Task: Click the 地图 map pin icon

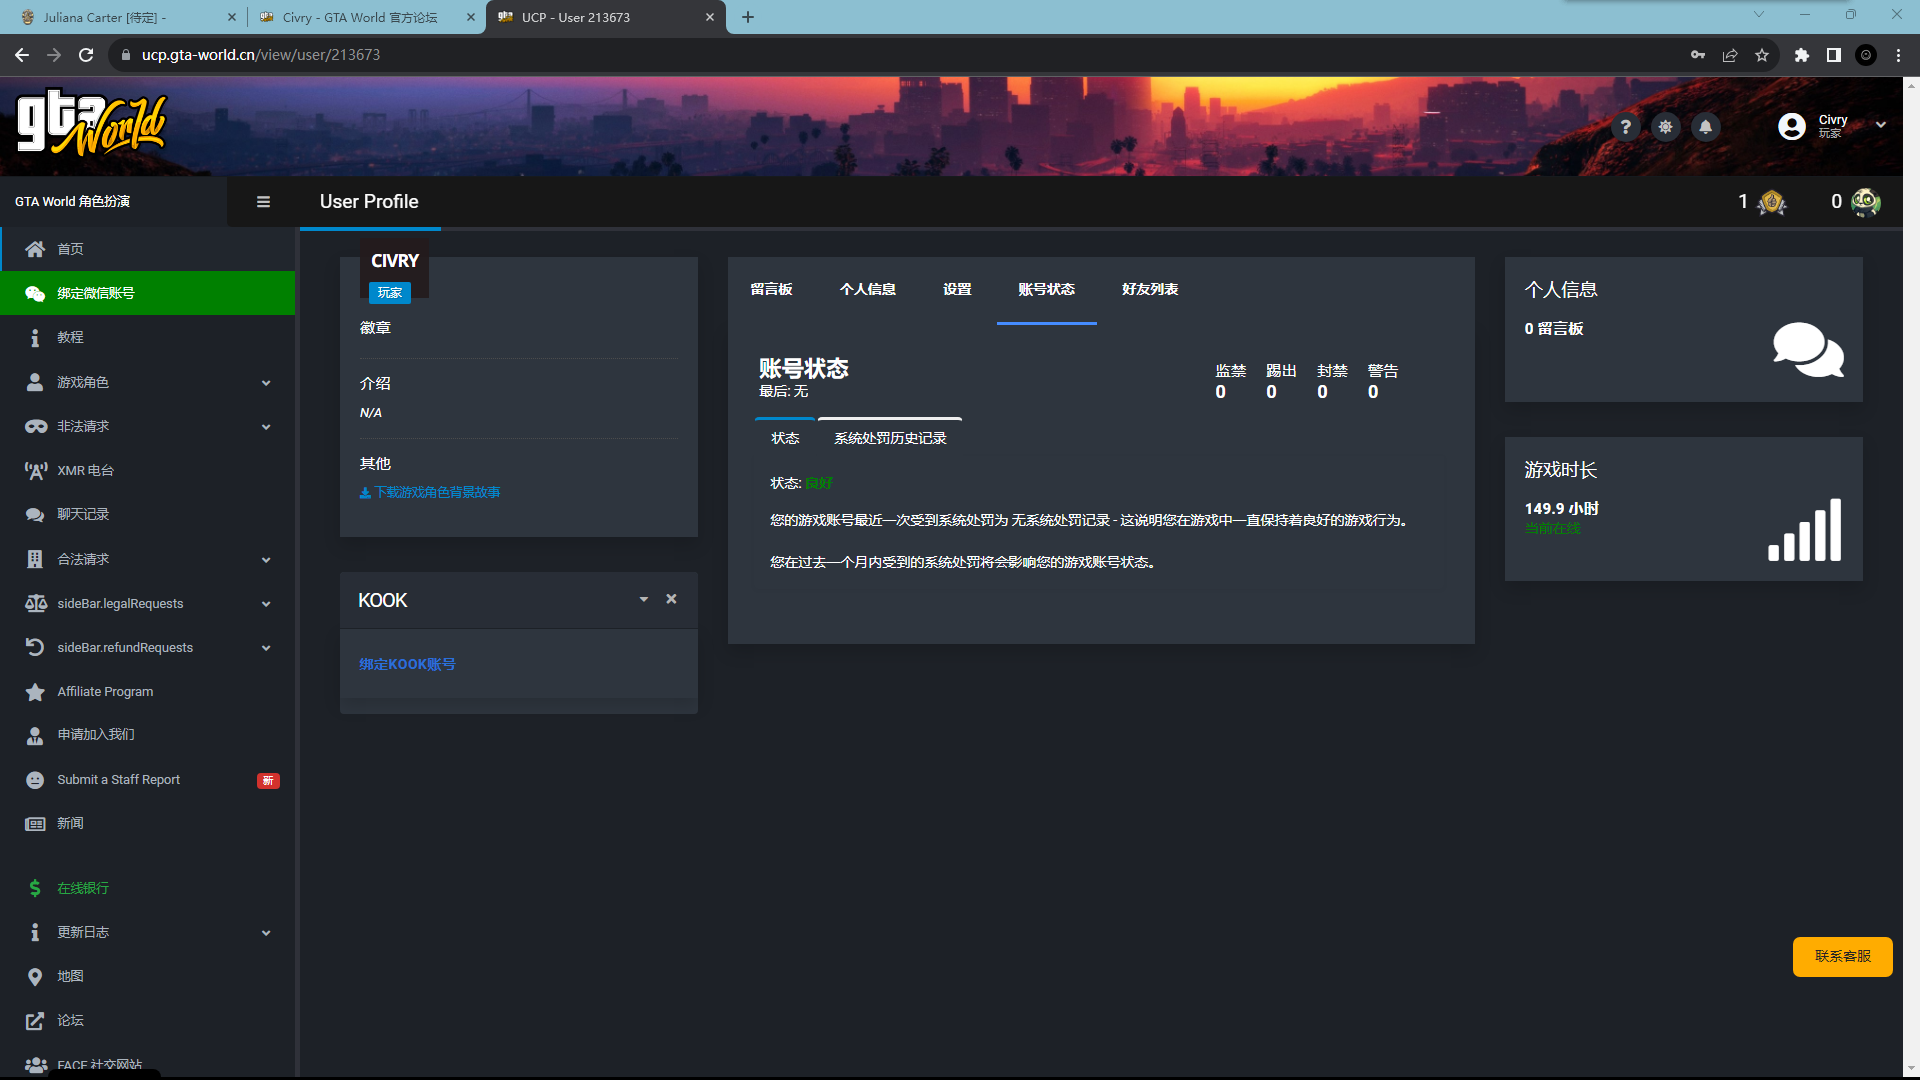Action: (35, 977)
